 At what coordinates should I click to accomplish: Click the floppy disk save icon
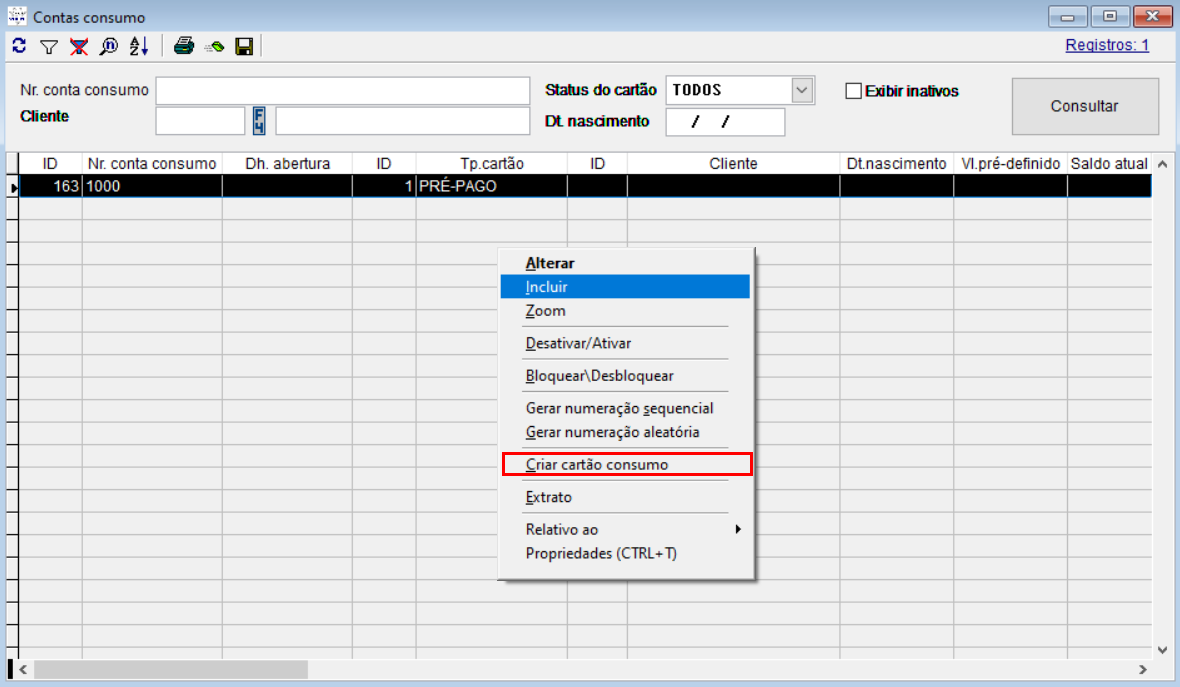243,46
